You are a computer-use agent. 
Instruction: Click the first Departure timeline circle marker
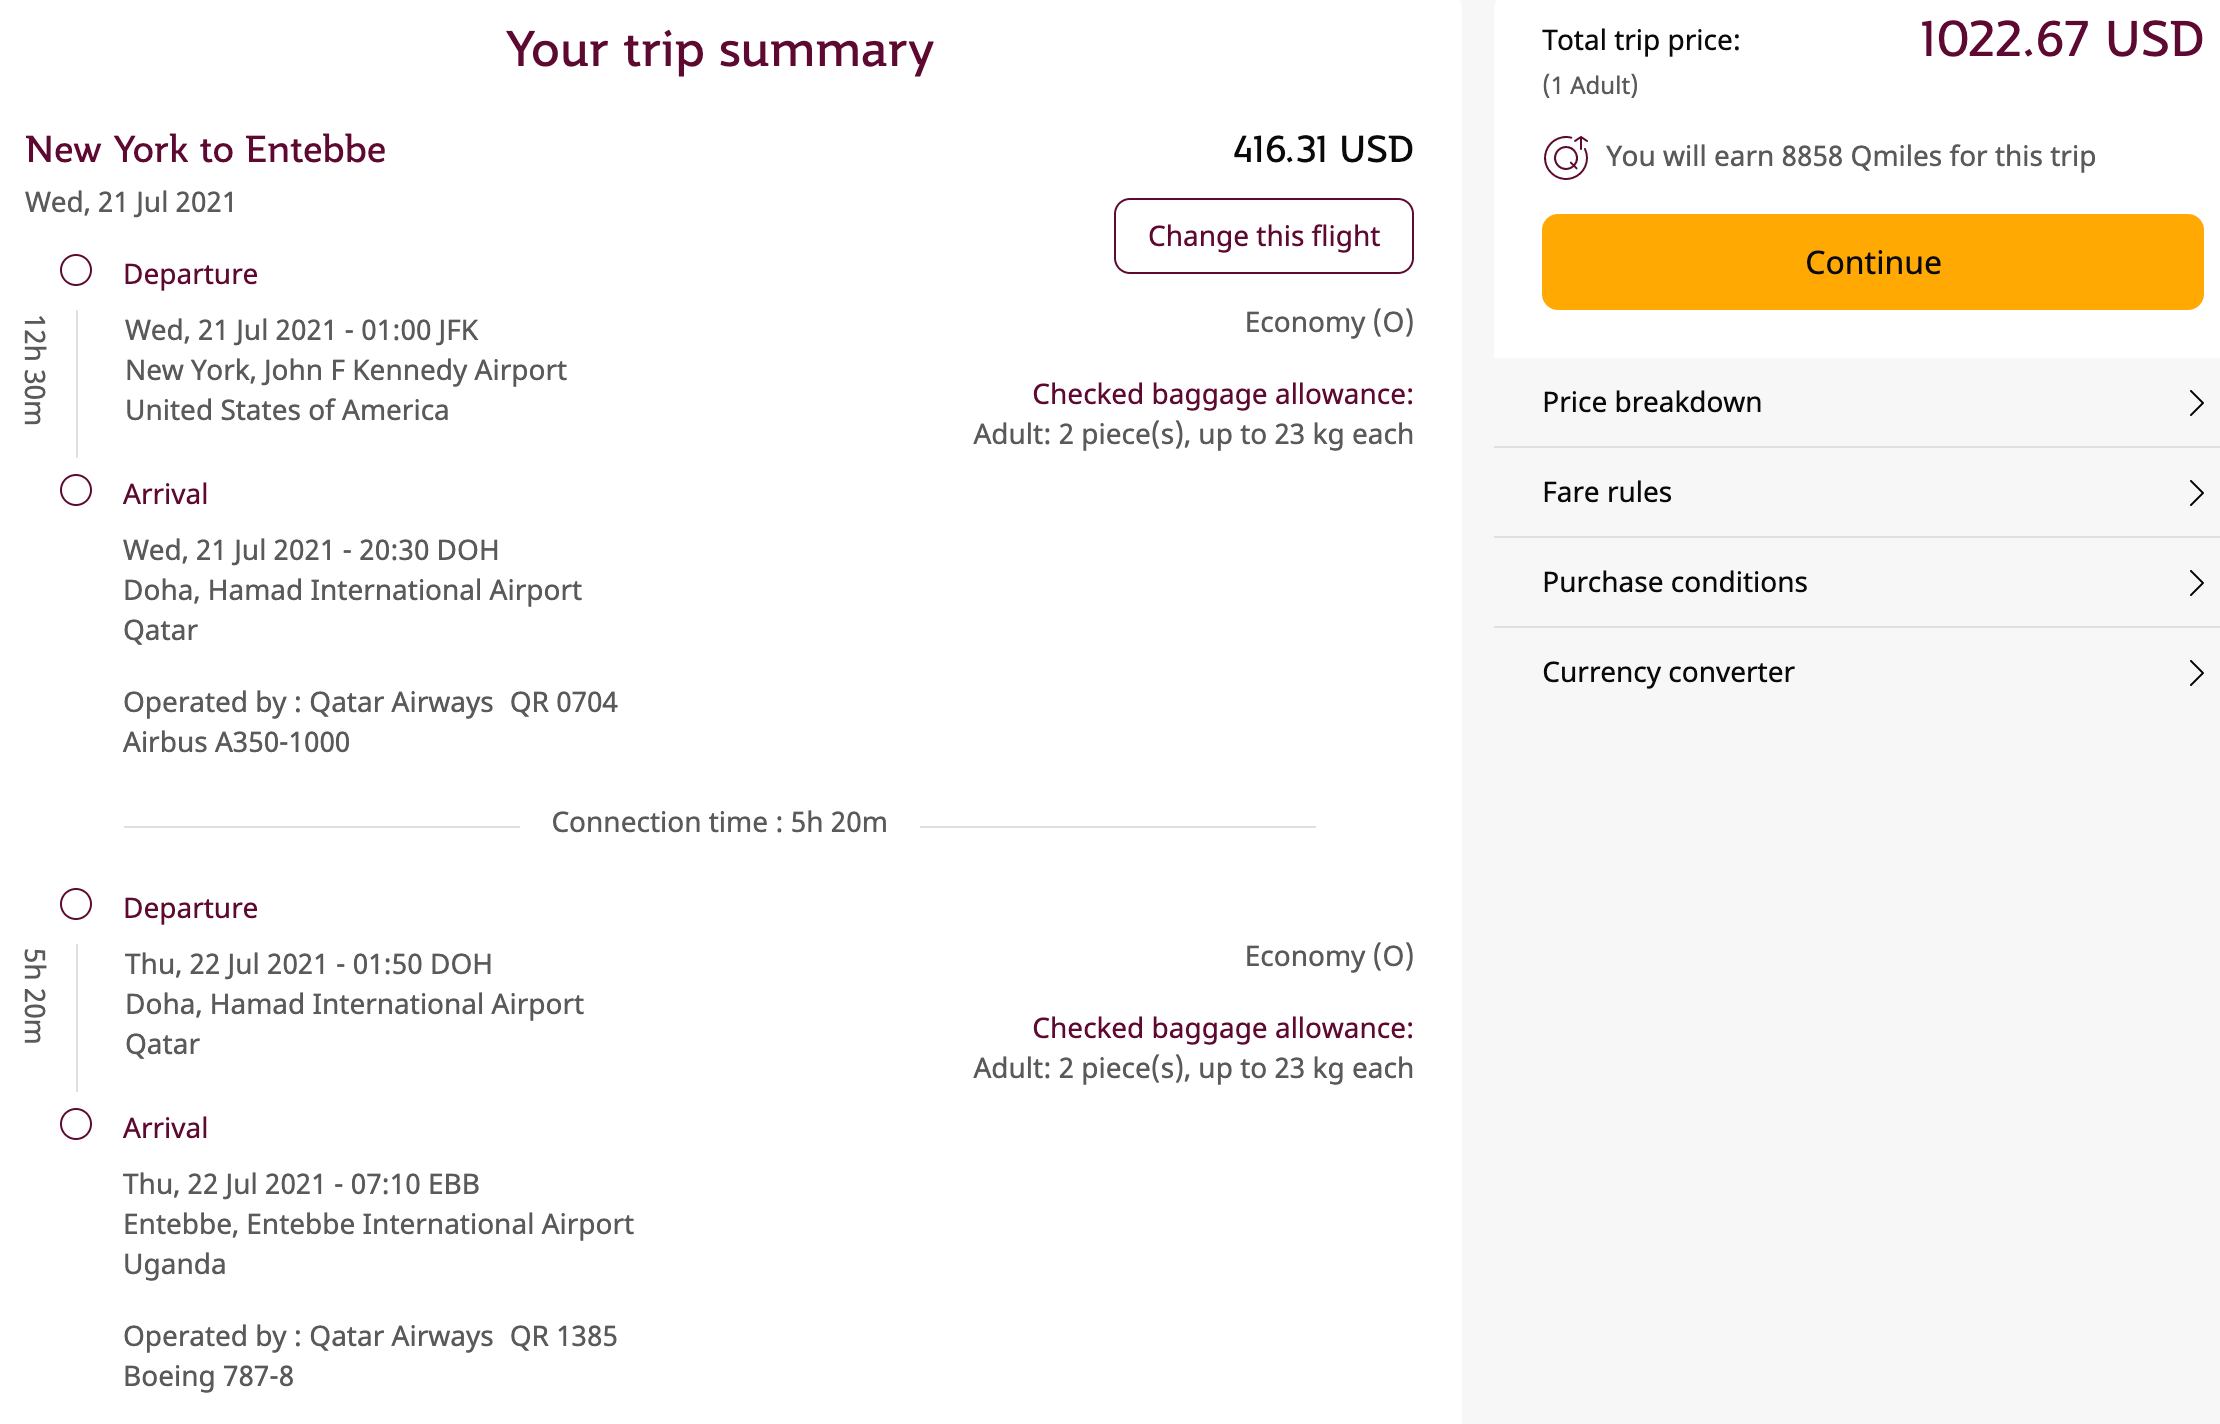(x=76, y=270)
